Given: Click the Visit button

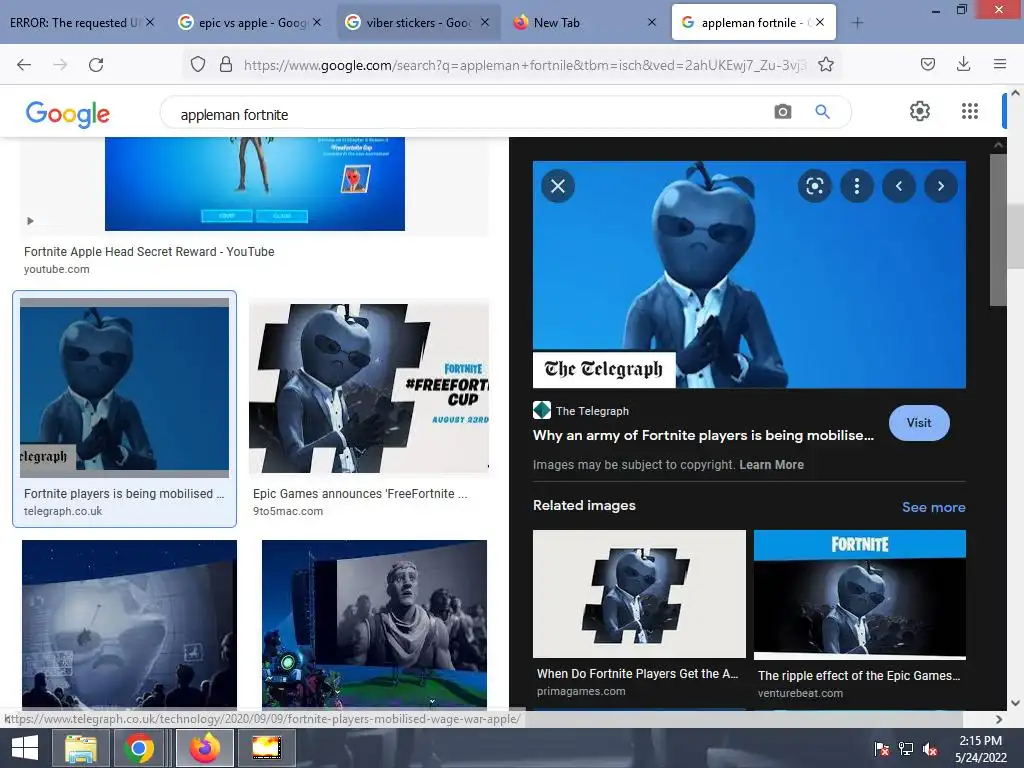Looking at the screenshot, I should 919,423.
